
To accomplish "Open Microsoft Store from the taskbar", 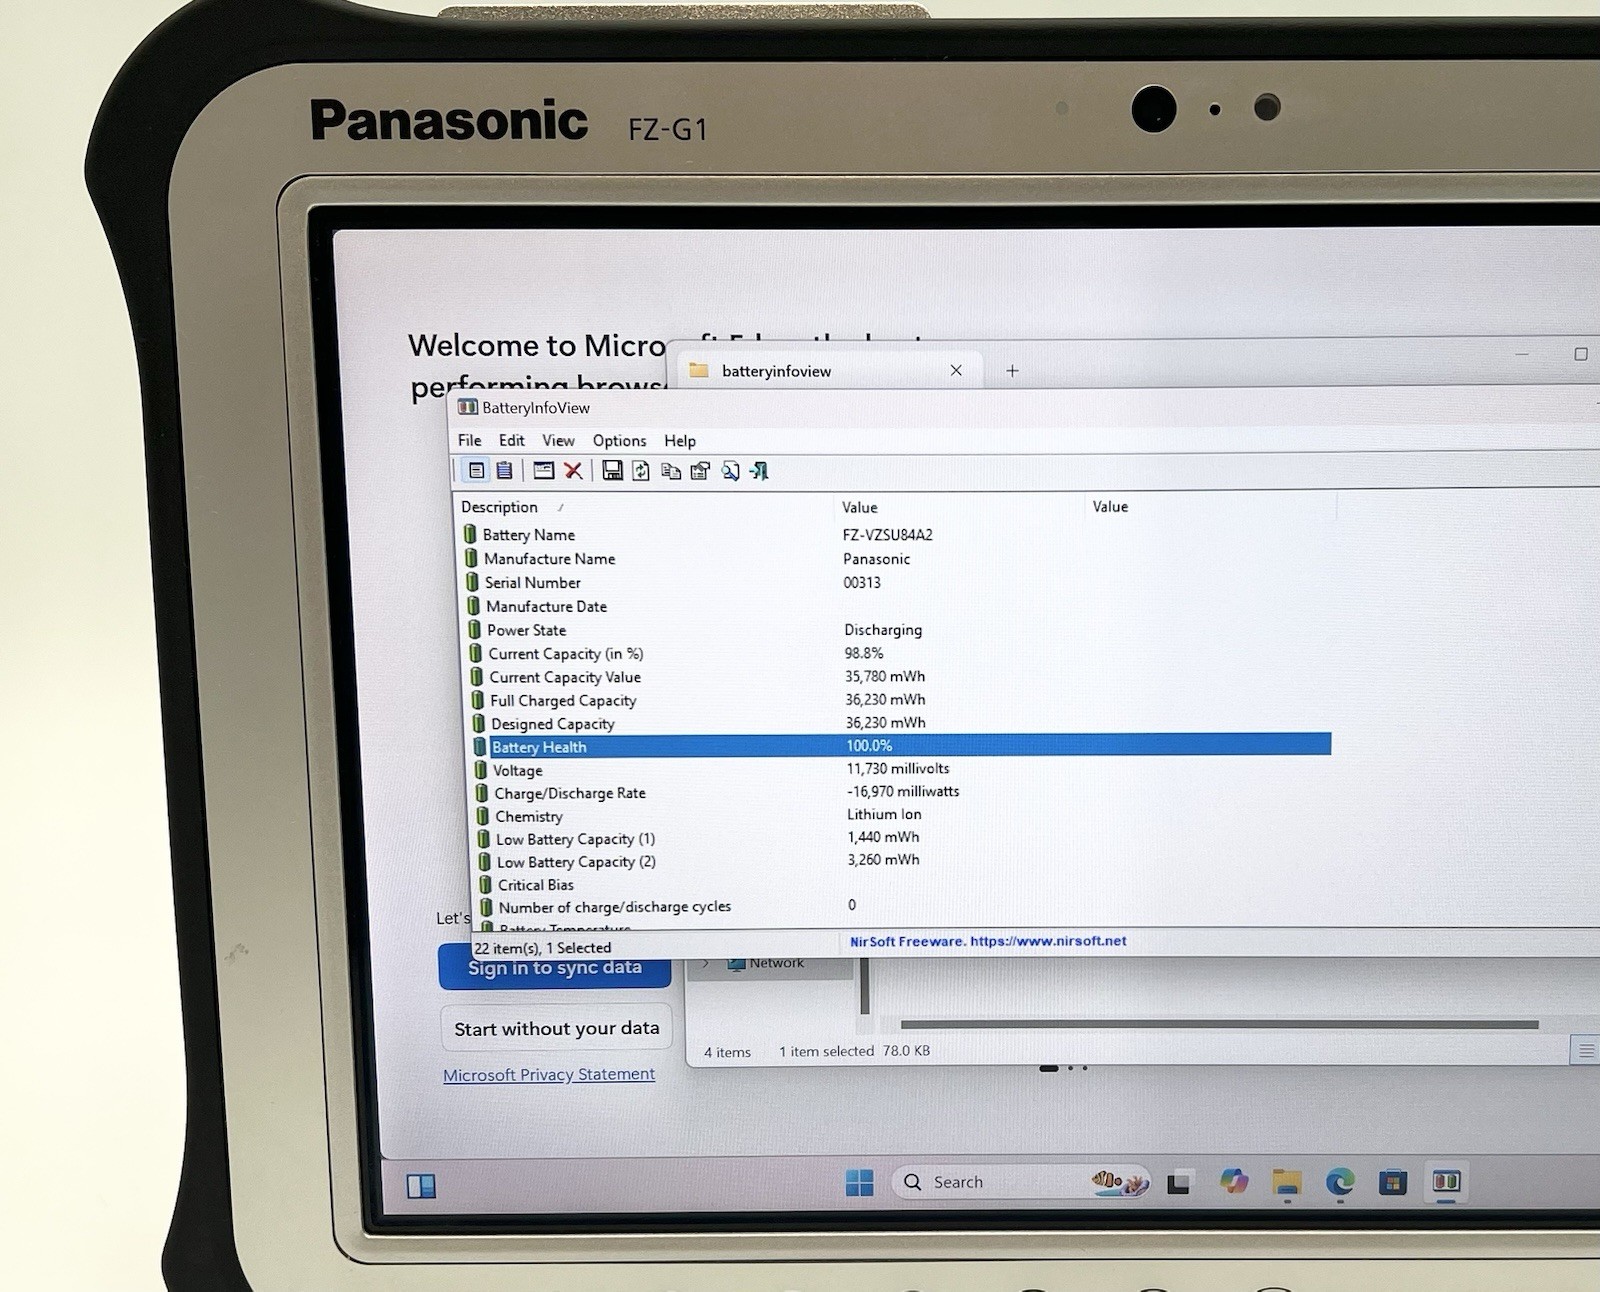I will tap(1393, 1183).
